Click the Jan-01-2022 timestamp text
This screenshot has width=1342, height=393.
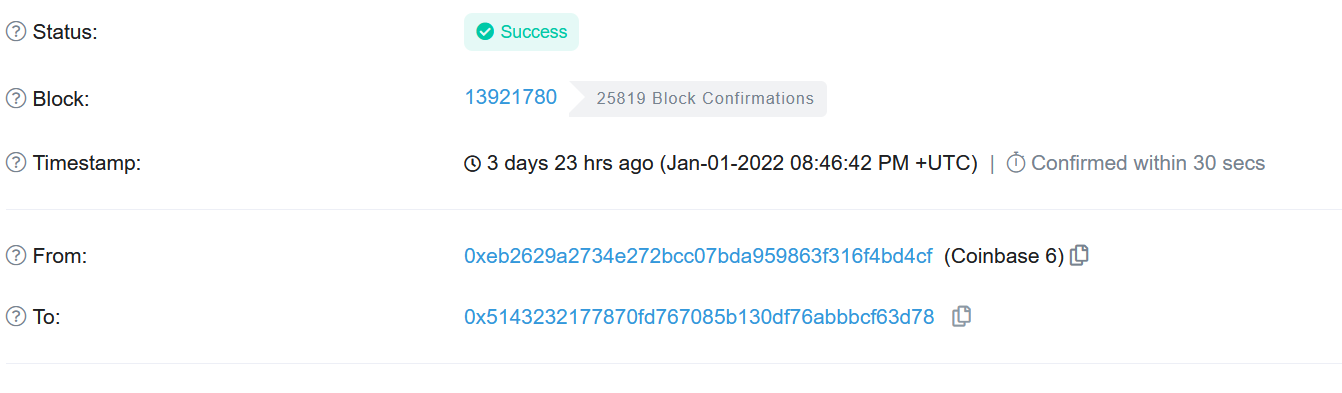pyautogui.click(x=819, y=163)
